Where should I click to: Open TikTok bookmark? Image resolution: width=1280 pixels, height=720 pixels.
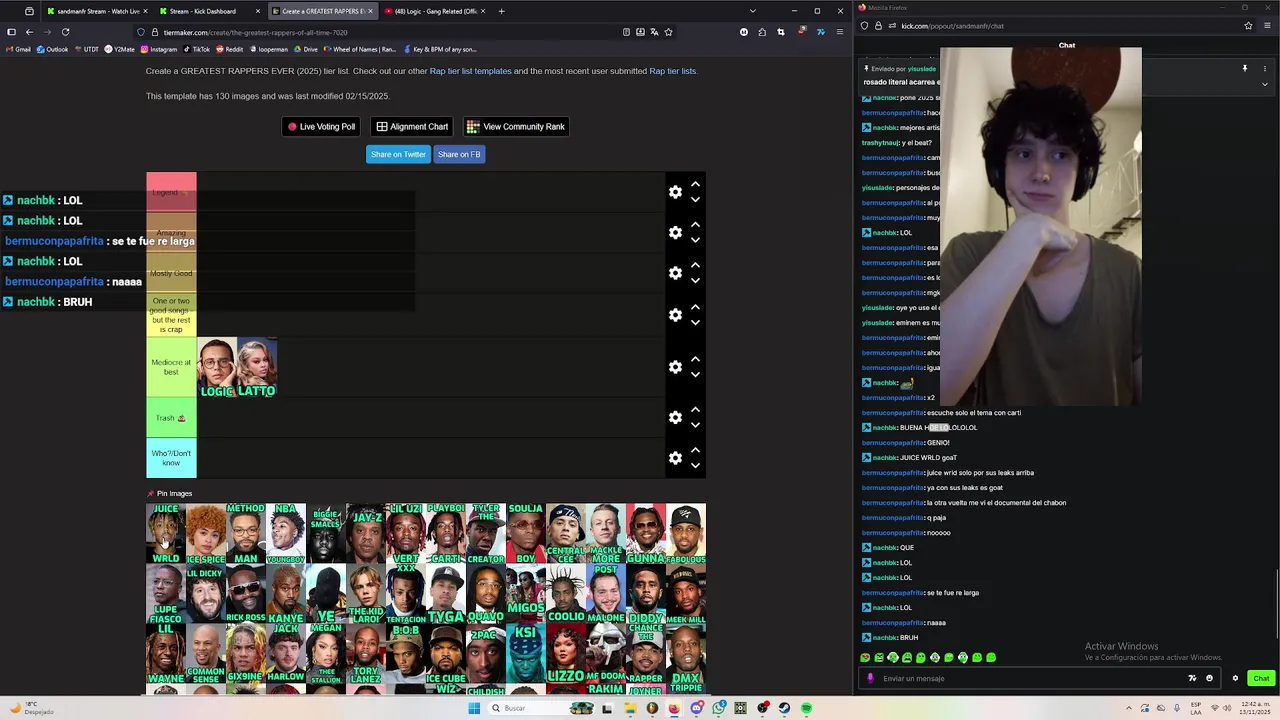pyautogui.click(x=196, y=49)
